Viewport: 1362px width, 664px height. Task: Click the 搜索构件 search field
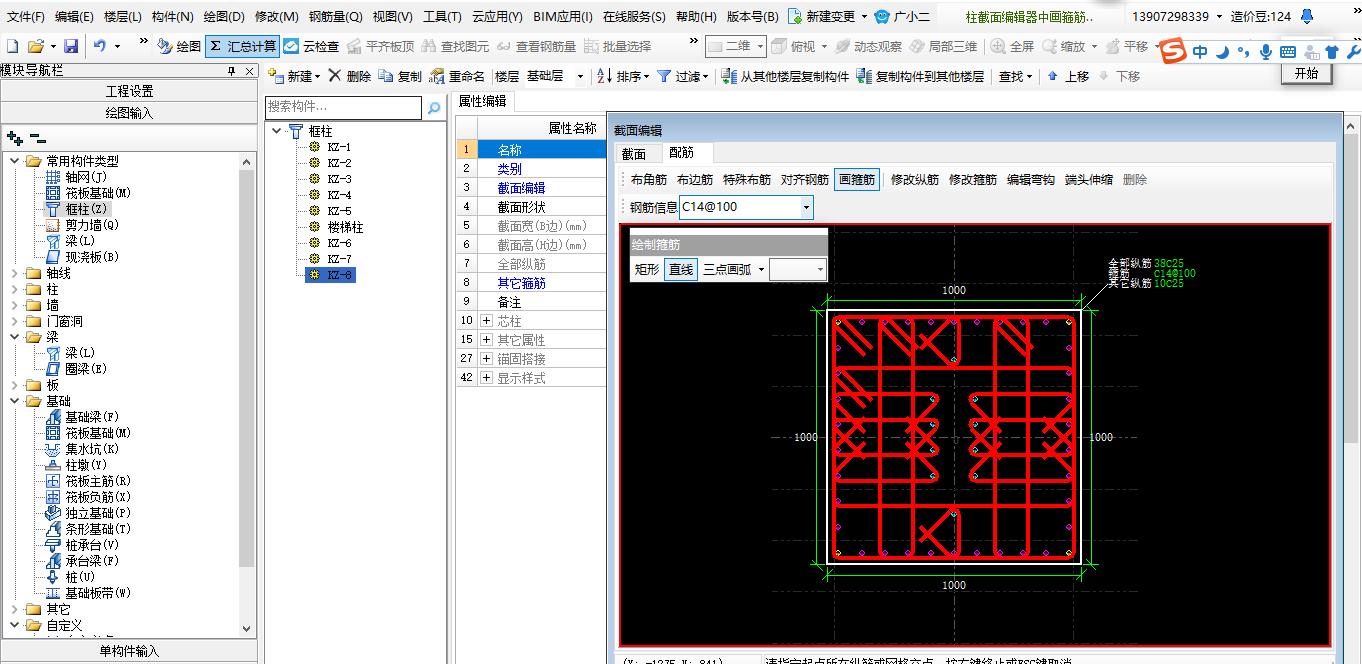click(344, 107)
